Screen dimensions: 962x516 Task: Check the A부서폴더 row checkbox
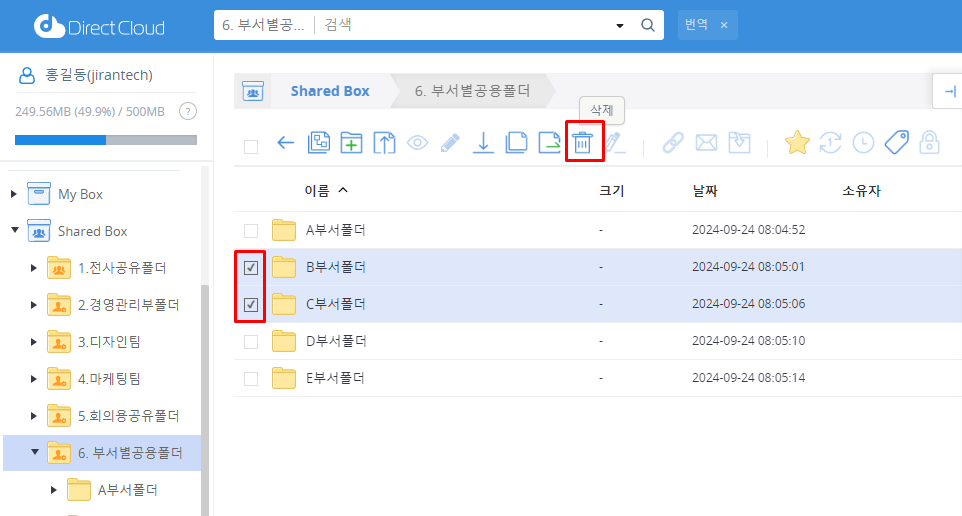pos(251,231)
